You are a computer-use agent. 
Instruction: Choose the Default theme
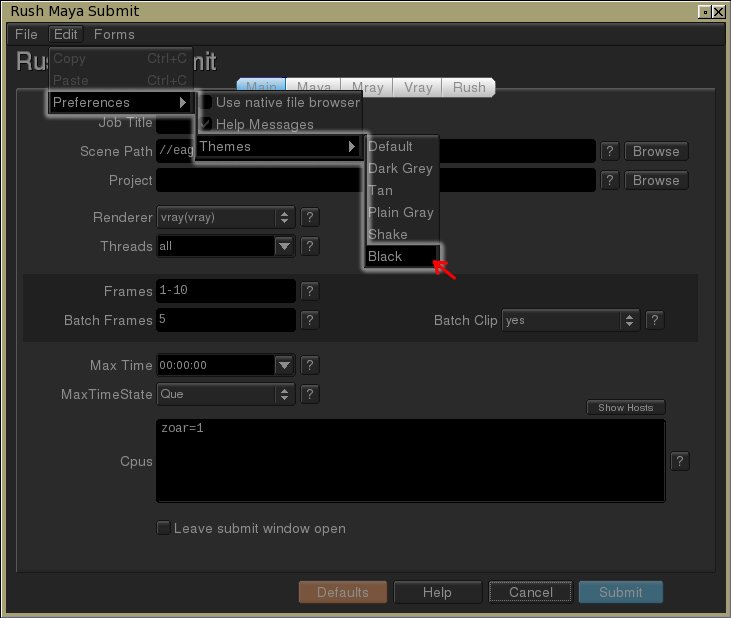click(x=402, y=147)
